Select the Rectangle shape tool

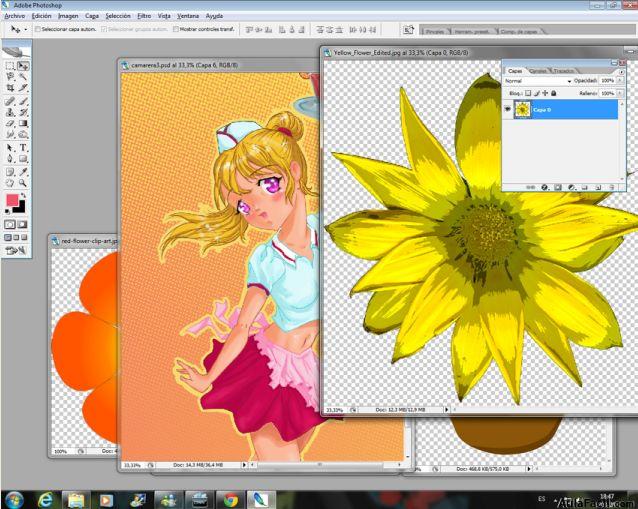coord(23,159)
